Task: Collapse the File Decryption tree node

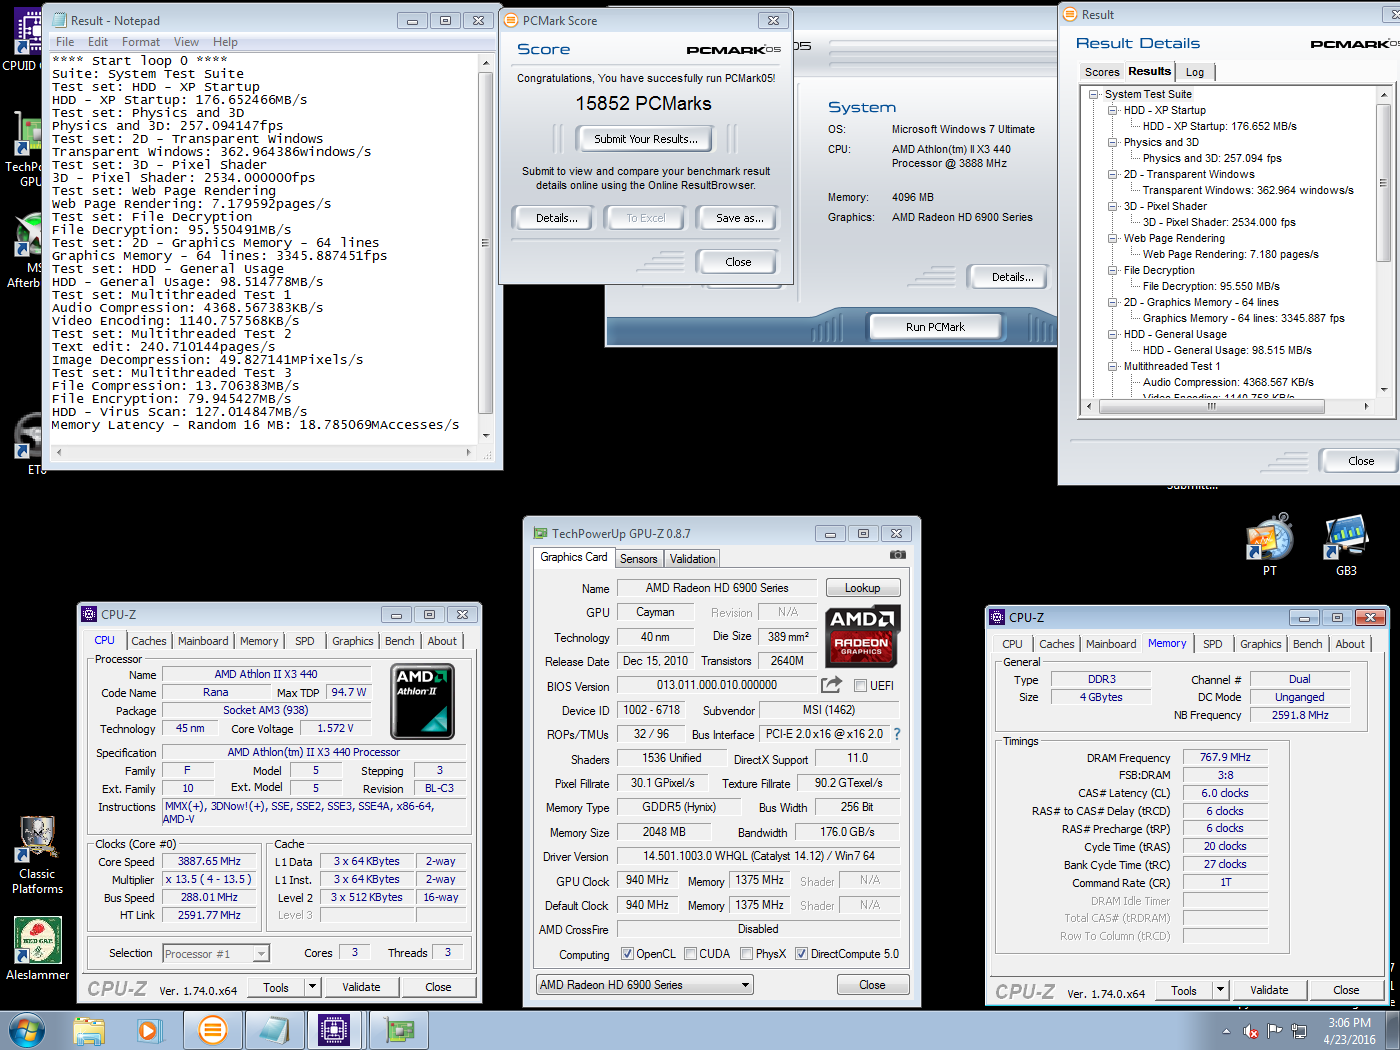Action: coord(1112,271)
